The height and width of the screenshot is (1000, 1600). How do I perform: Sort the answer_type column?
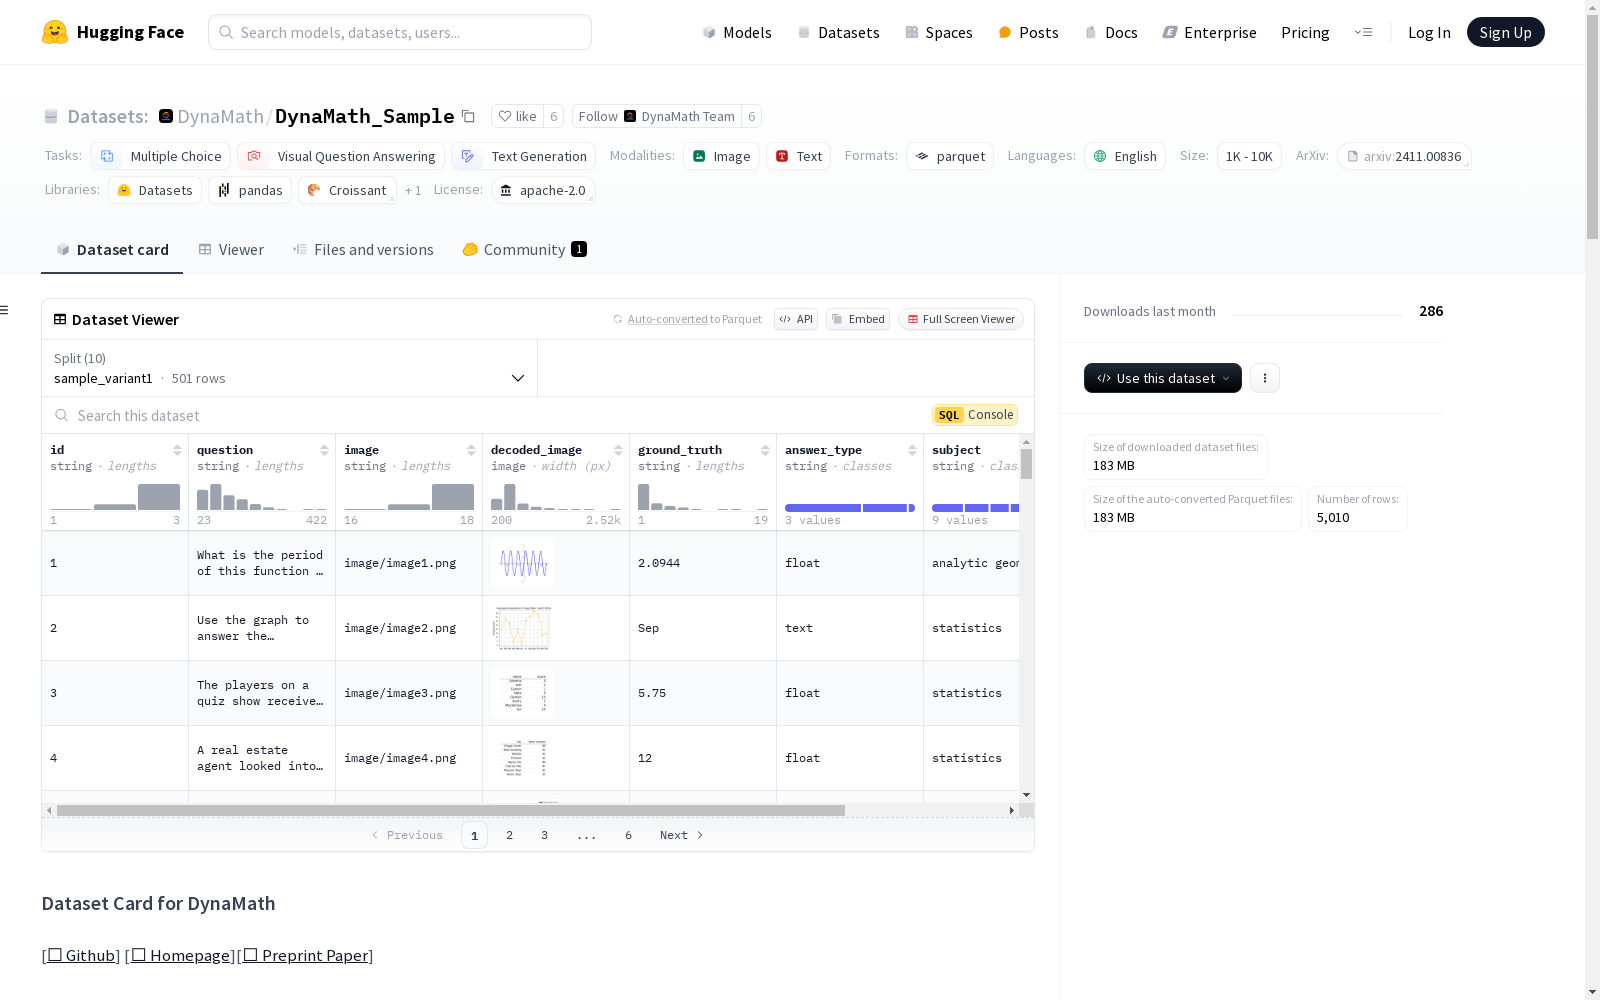[x=912, y=450]
